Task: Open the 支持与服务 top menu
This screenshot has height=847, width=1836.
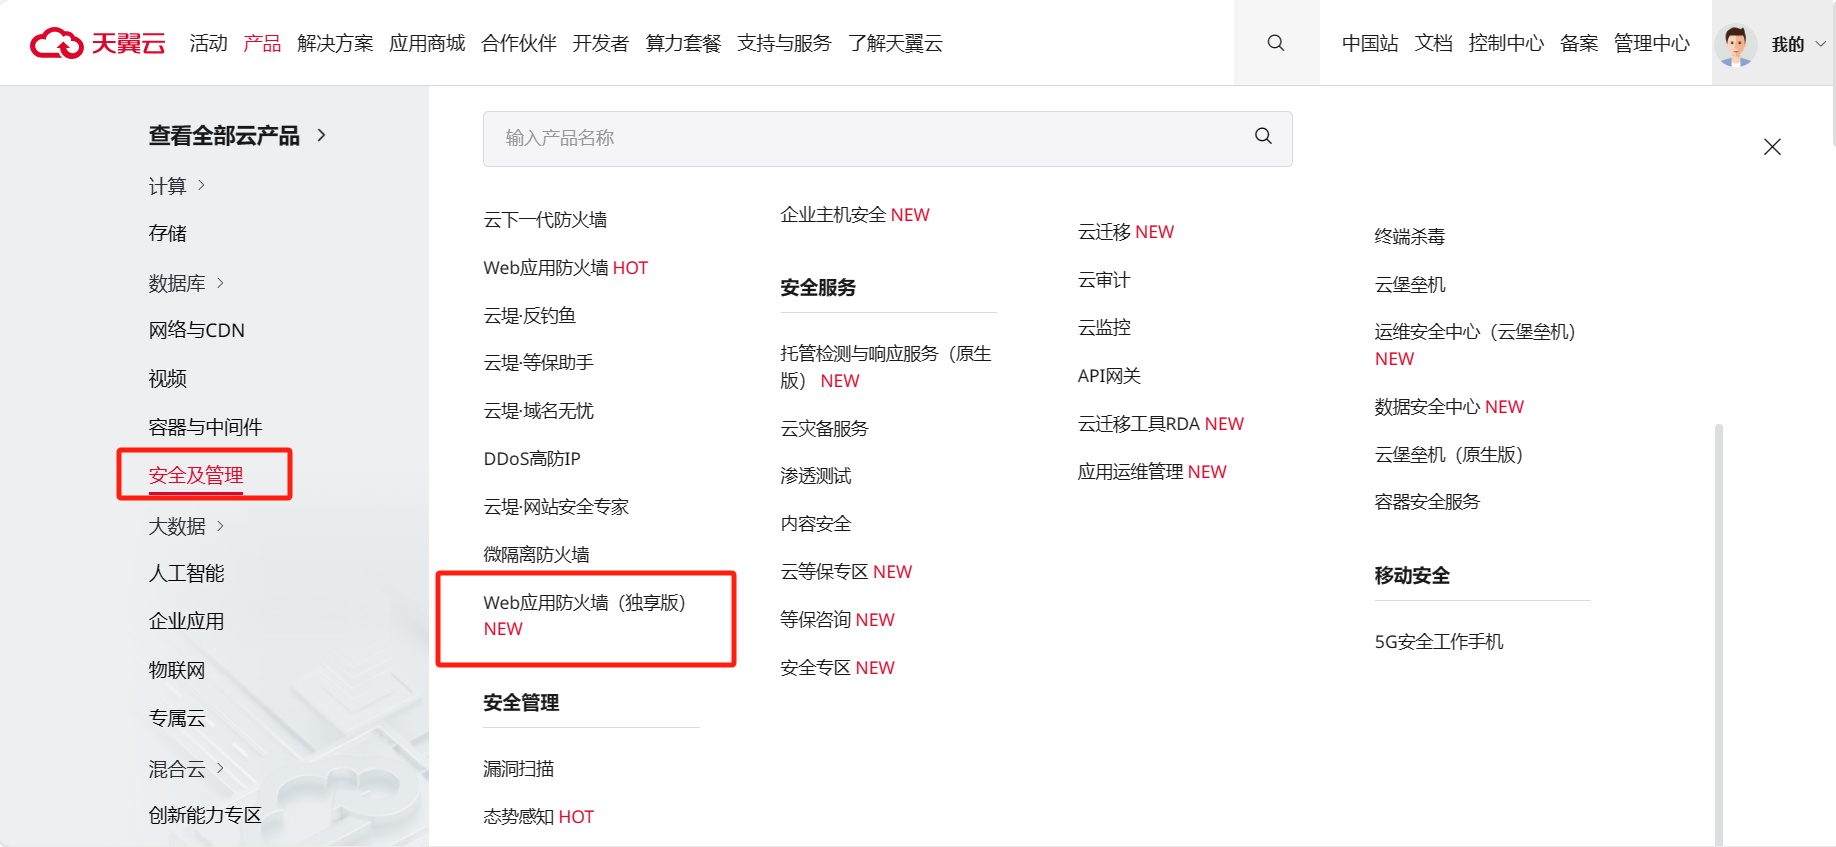Action: pos(784,43)
